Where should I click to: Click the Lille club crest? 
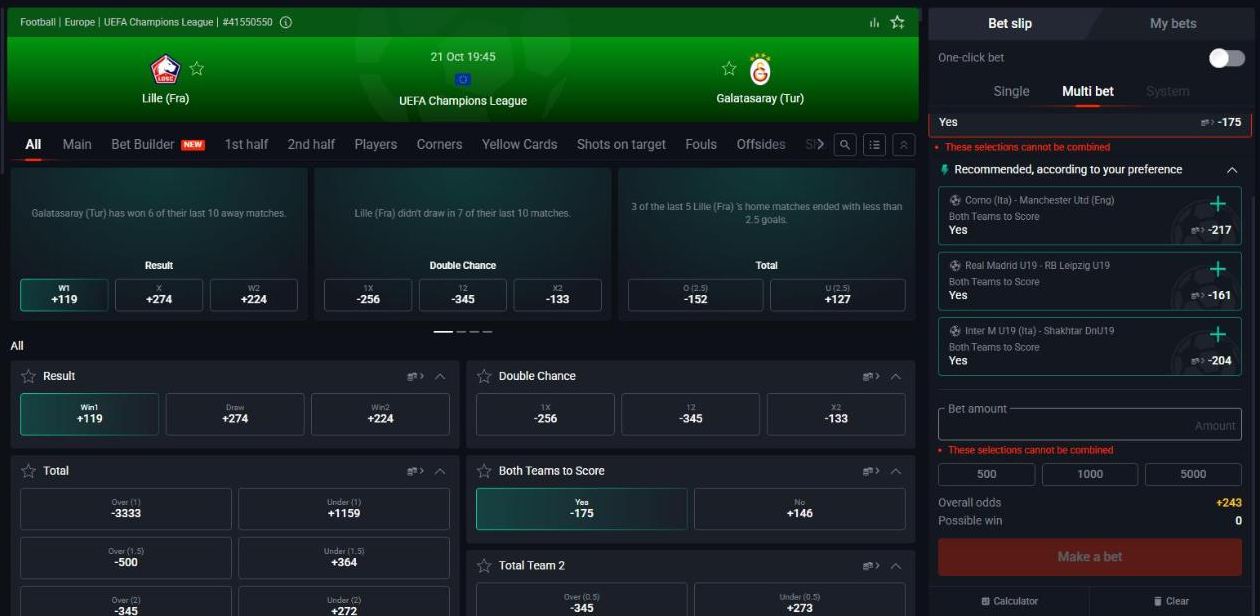point(165,69)
